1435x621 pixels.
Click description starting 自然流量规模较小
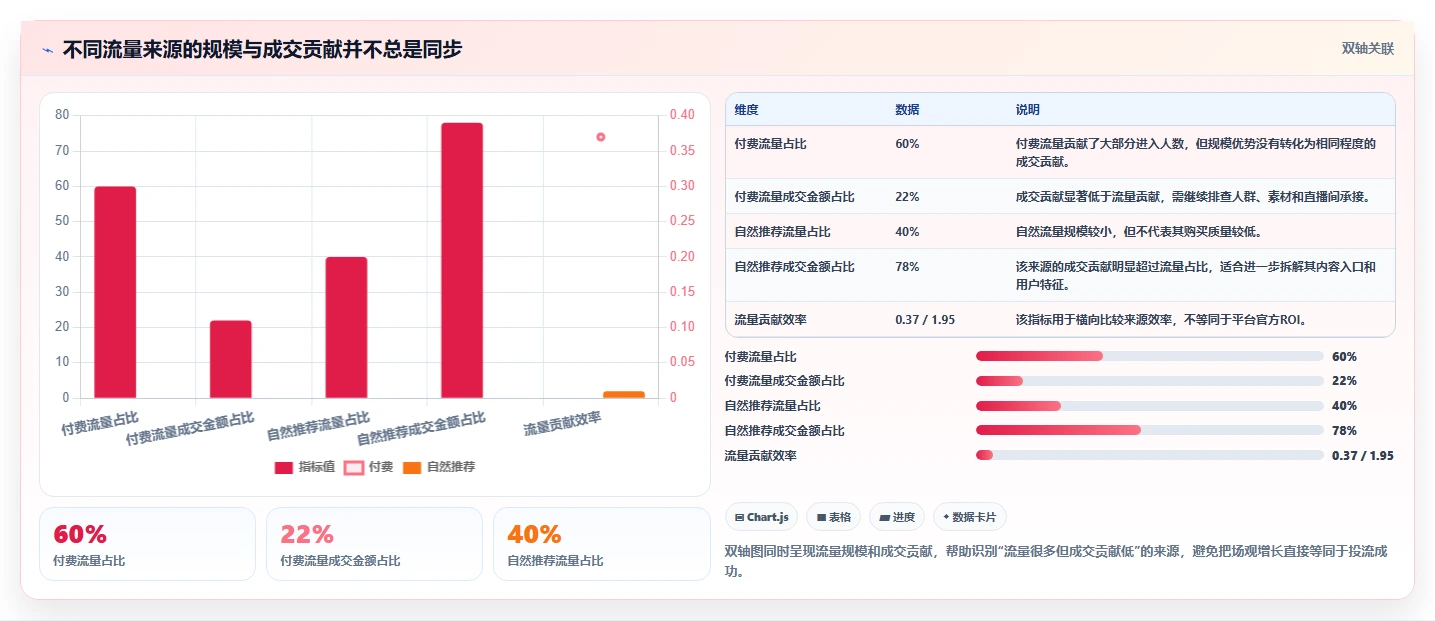1138,232
